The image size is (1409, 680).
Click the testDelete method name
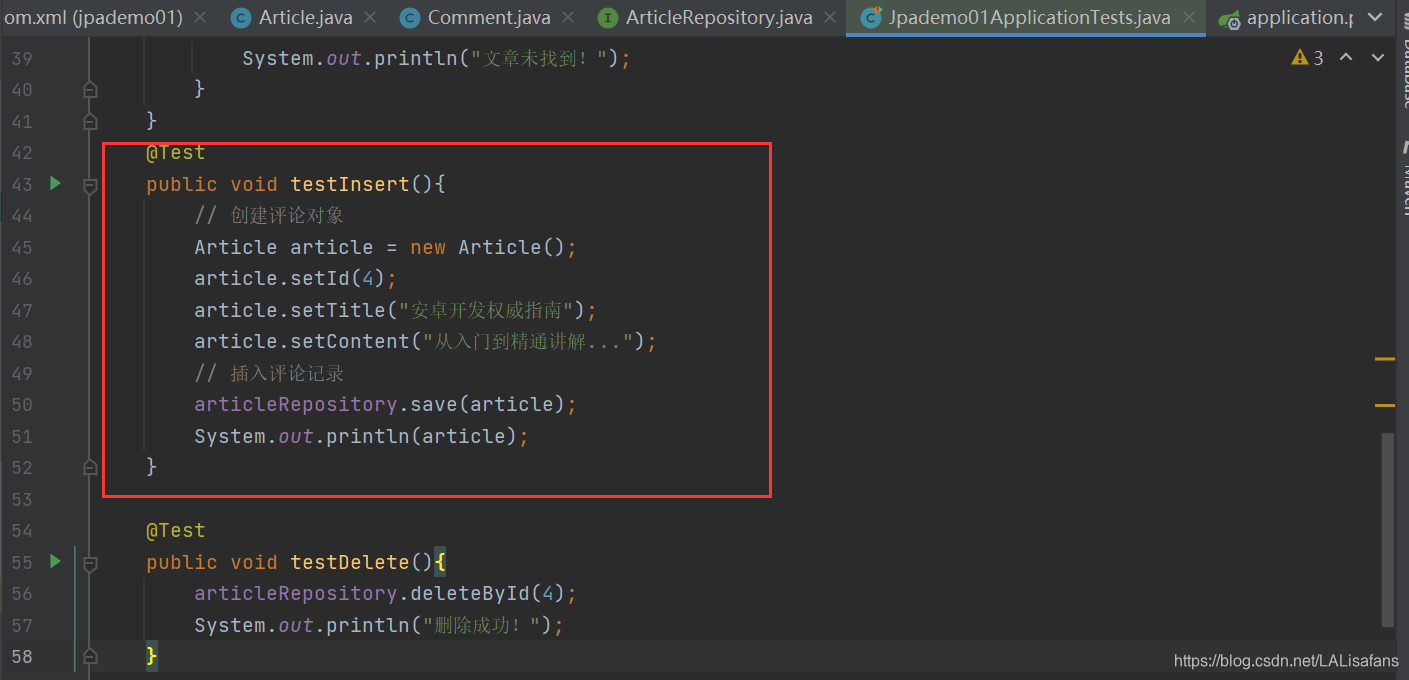350,562
